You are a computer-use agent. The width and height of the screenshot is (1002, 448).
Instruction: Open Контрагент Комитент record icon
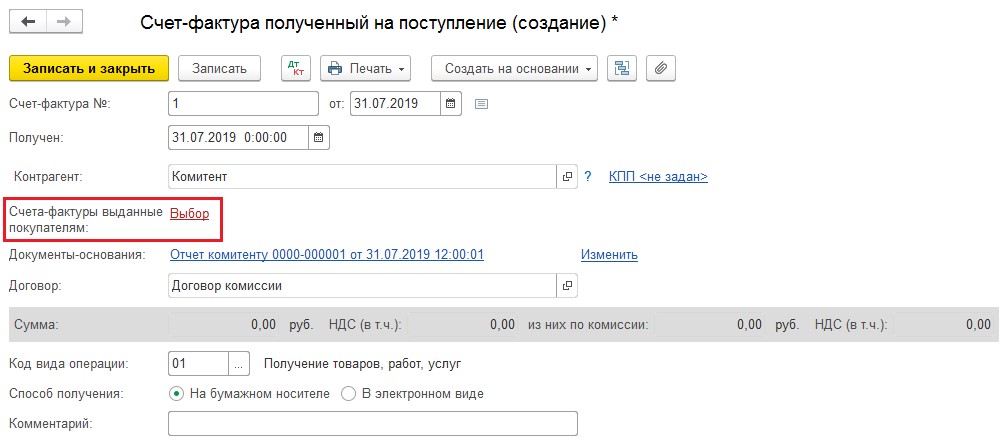pyautogui.click(x=568, y=177)
